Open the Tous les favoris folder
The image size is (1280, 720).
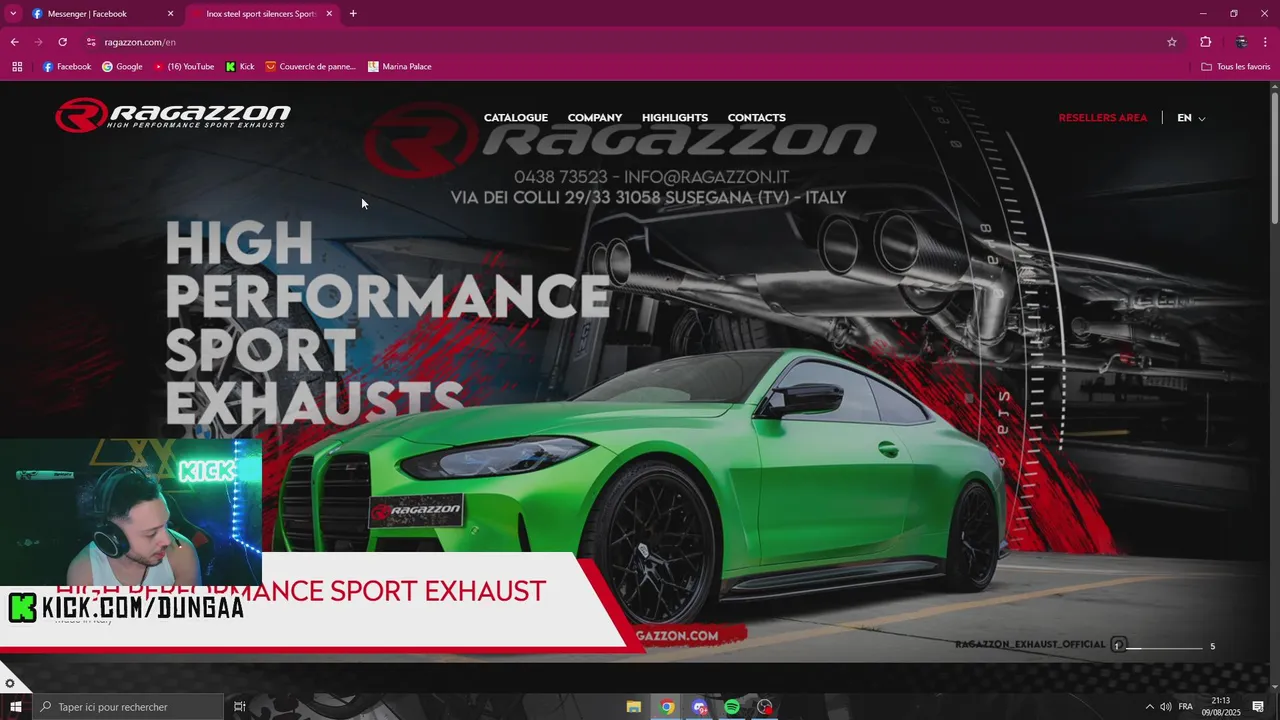pos(1236,67)
